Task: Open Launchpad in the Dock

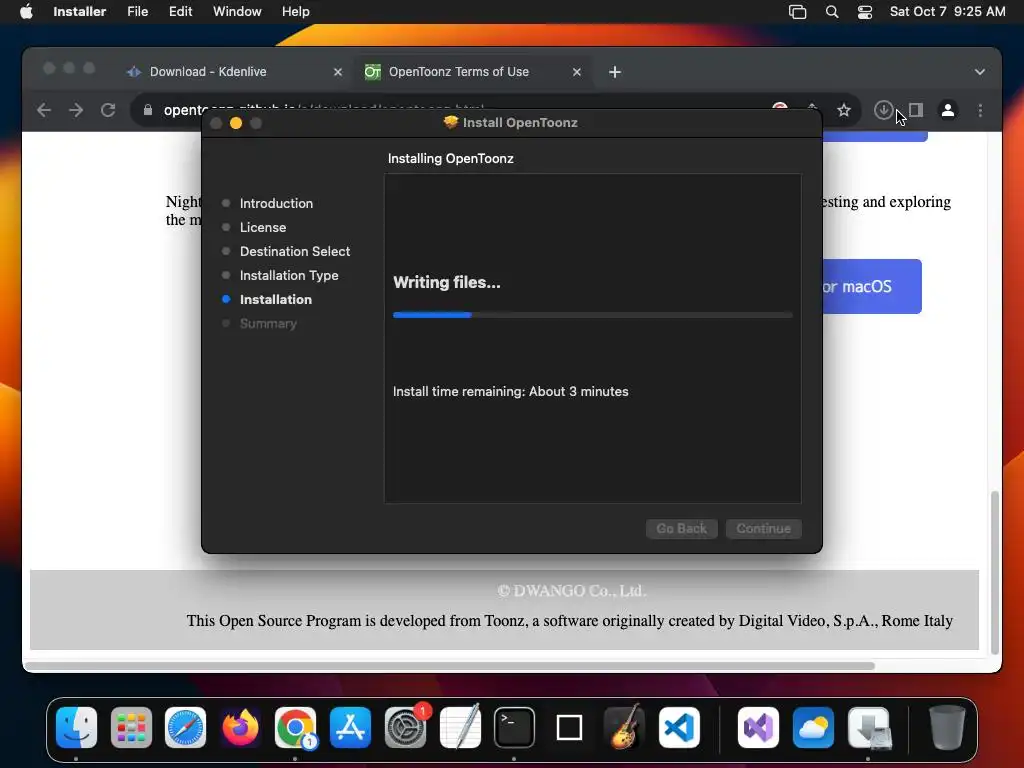Action: (x=131, y=727)
